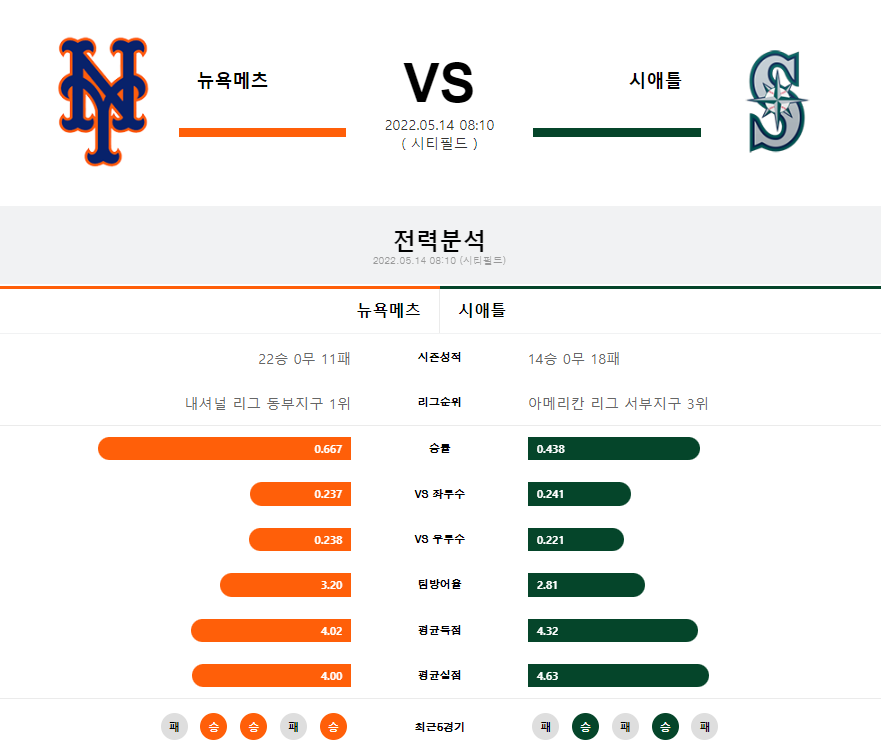Click the New York Mets logo
This screenshot has width=881, height=755.
pos(103,102)
